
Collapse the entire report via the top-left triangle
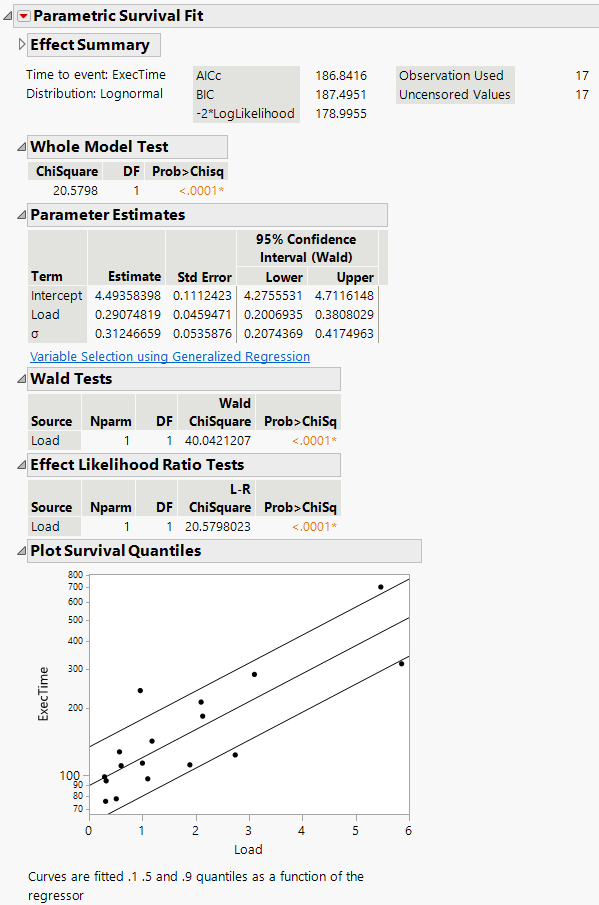pos(7,15)
